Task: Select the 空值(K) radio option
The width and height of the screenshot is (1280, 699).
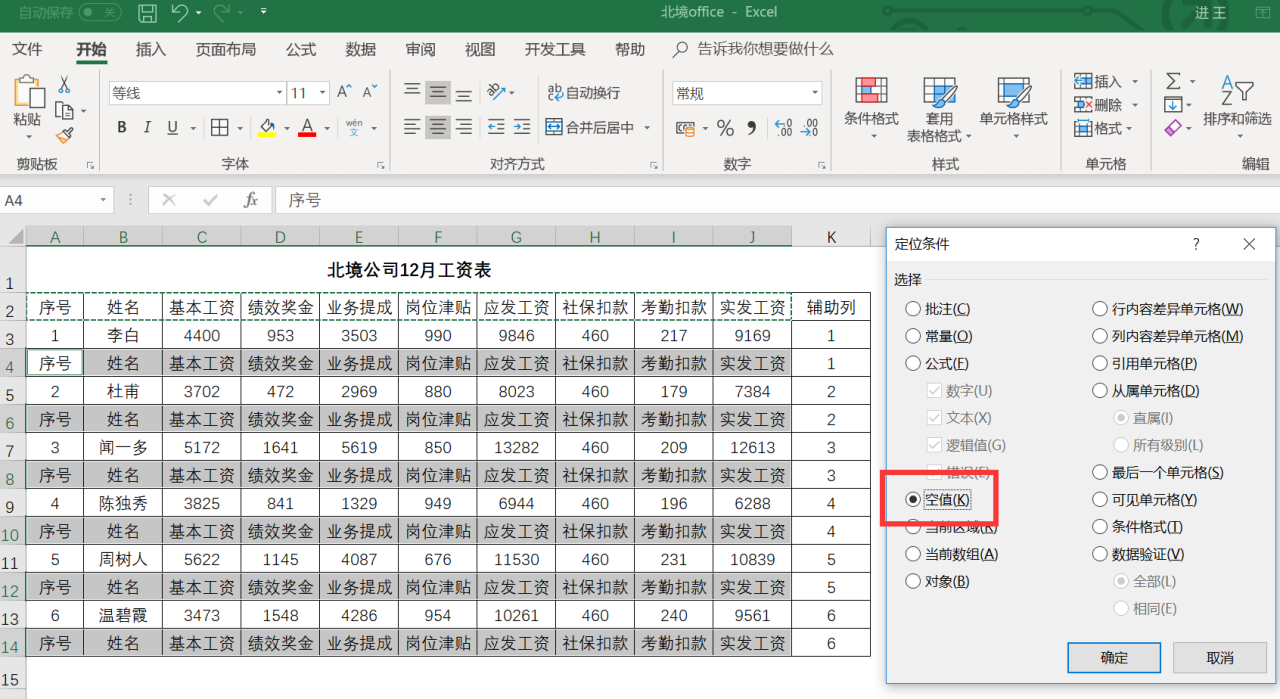Action: coord(937,499)
